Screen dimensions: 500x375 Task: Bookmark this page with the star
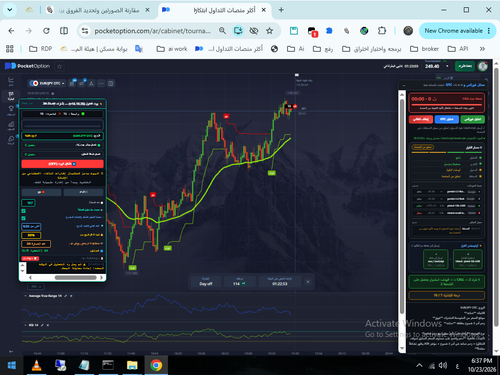(269, 31)
